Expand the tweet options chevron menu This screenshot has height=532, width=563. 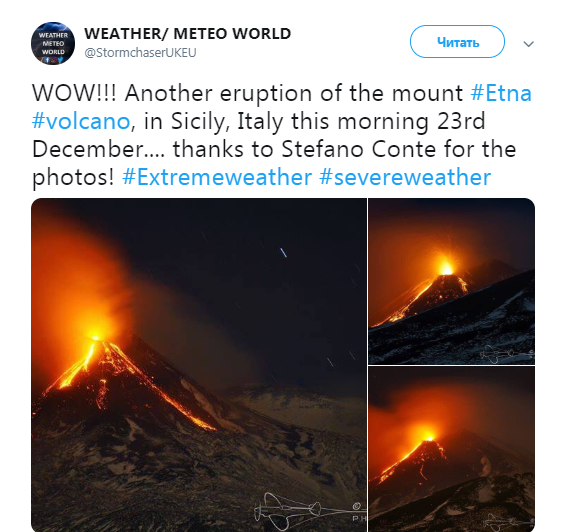pos(528,44)
